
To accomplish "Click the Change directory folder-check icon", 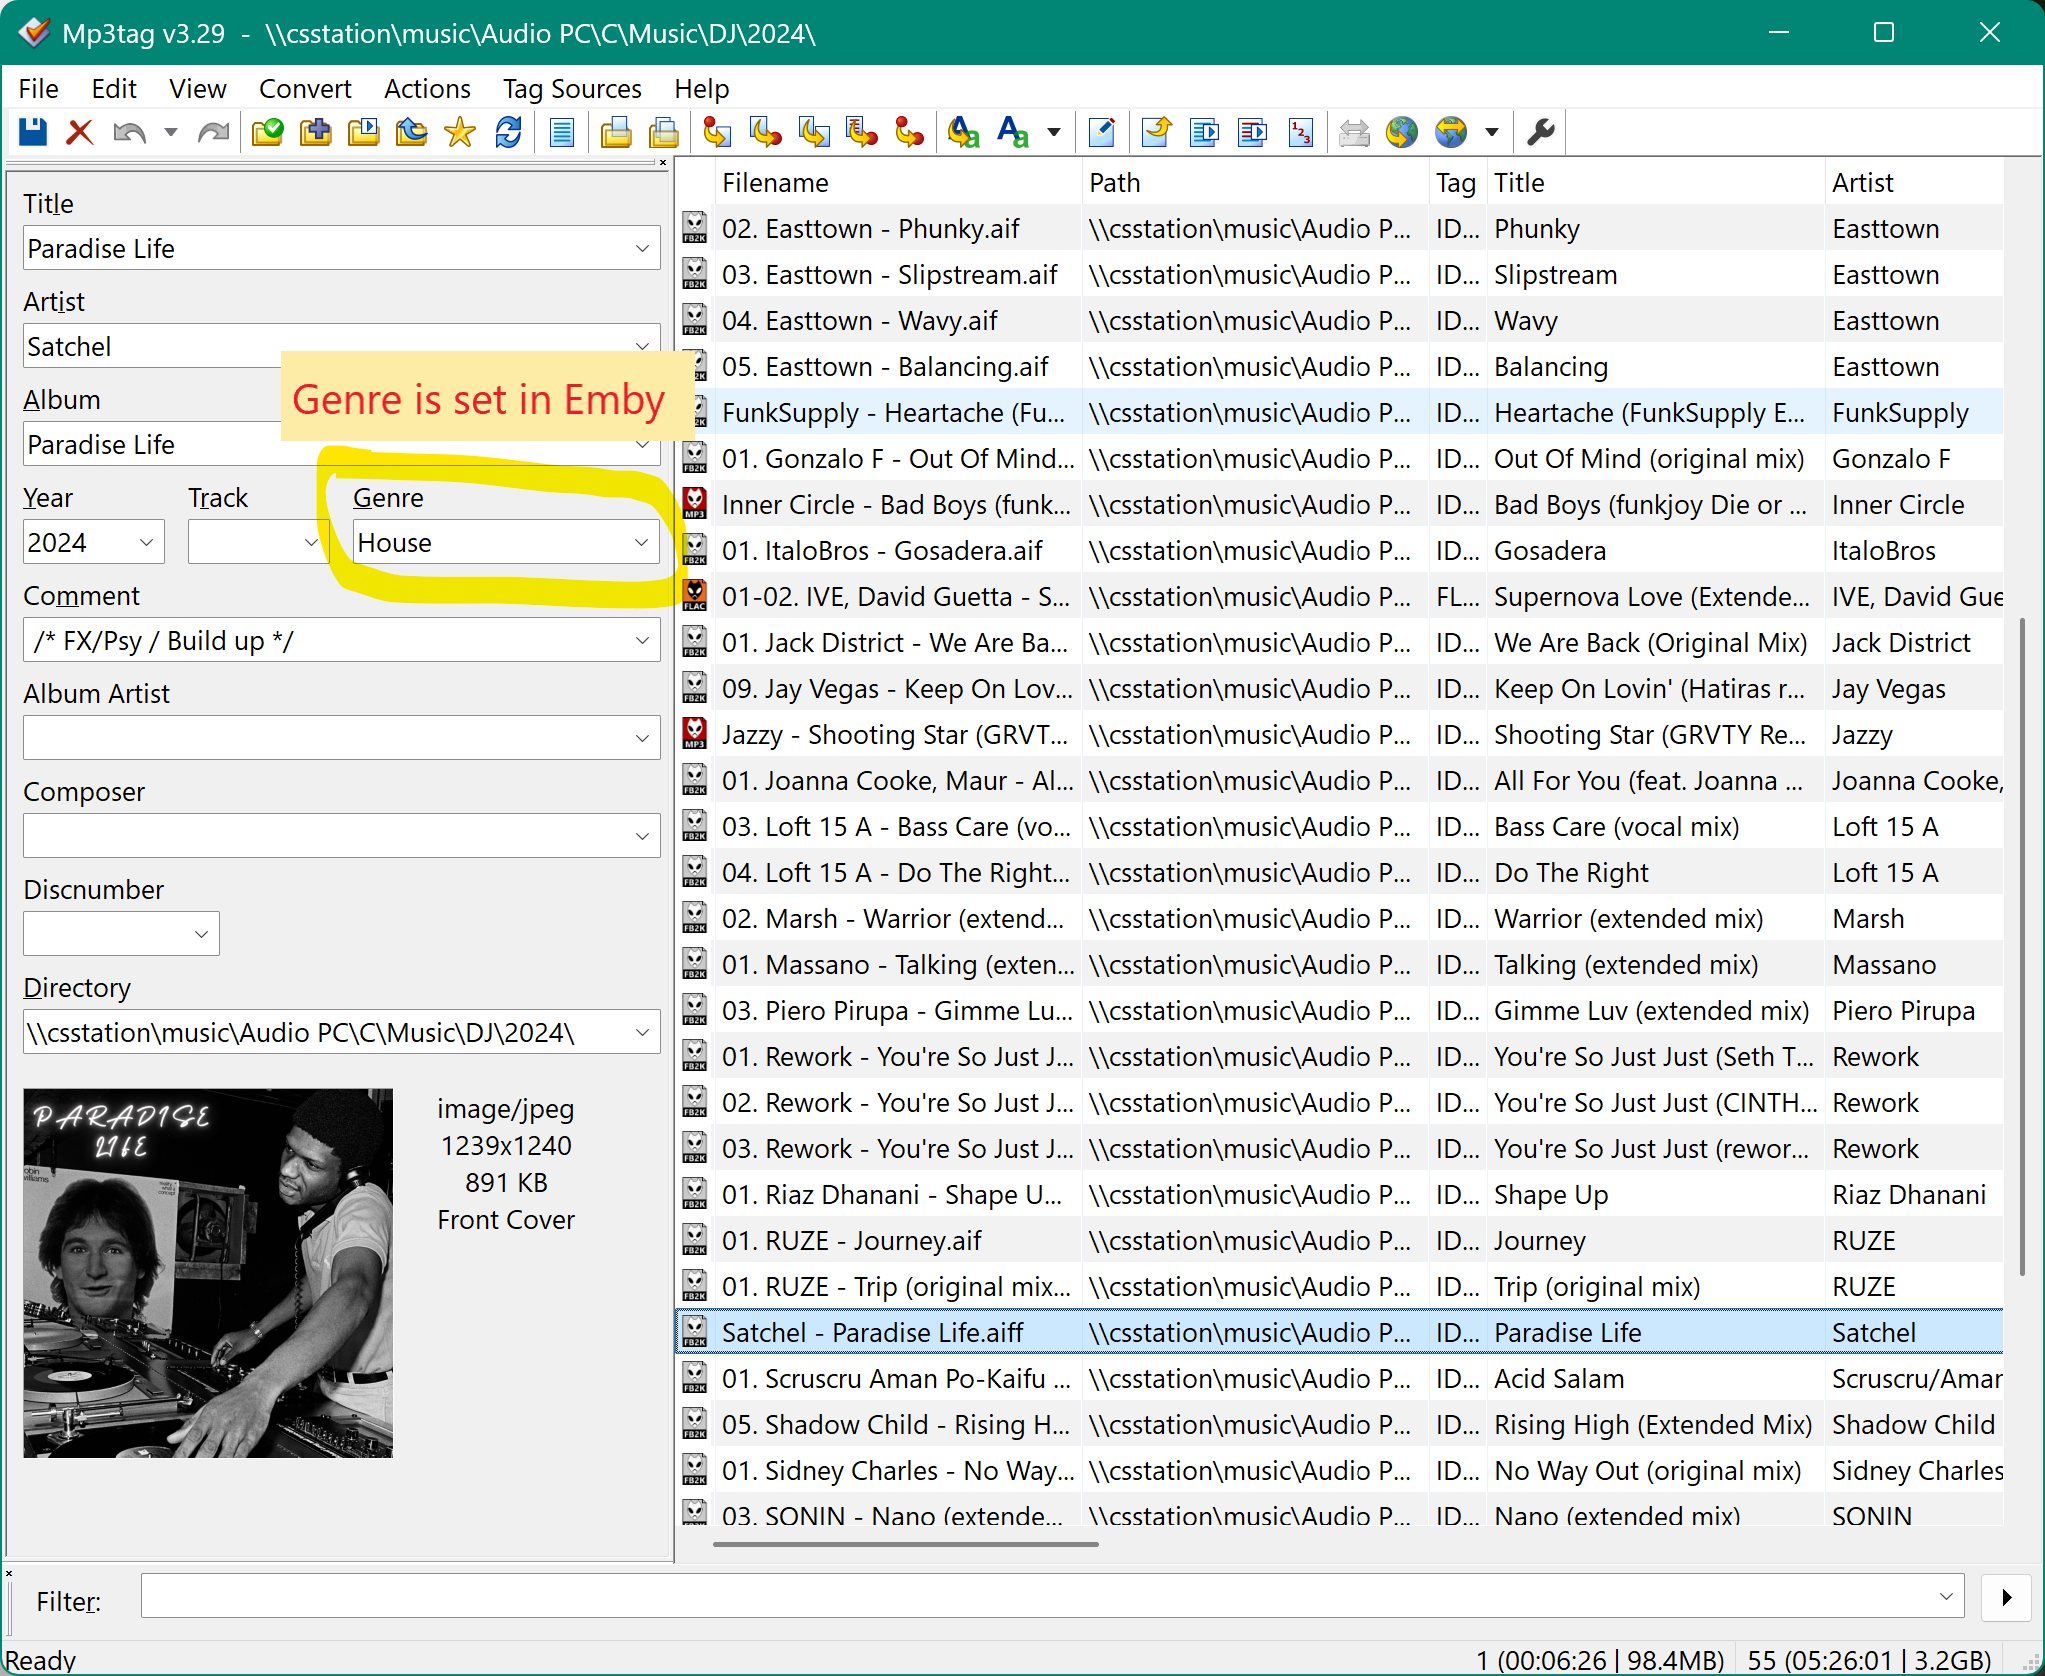I will [x=267, y=132].
